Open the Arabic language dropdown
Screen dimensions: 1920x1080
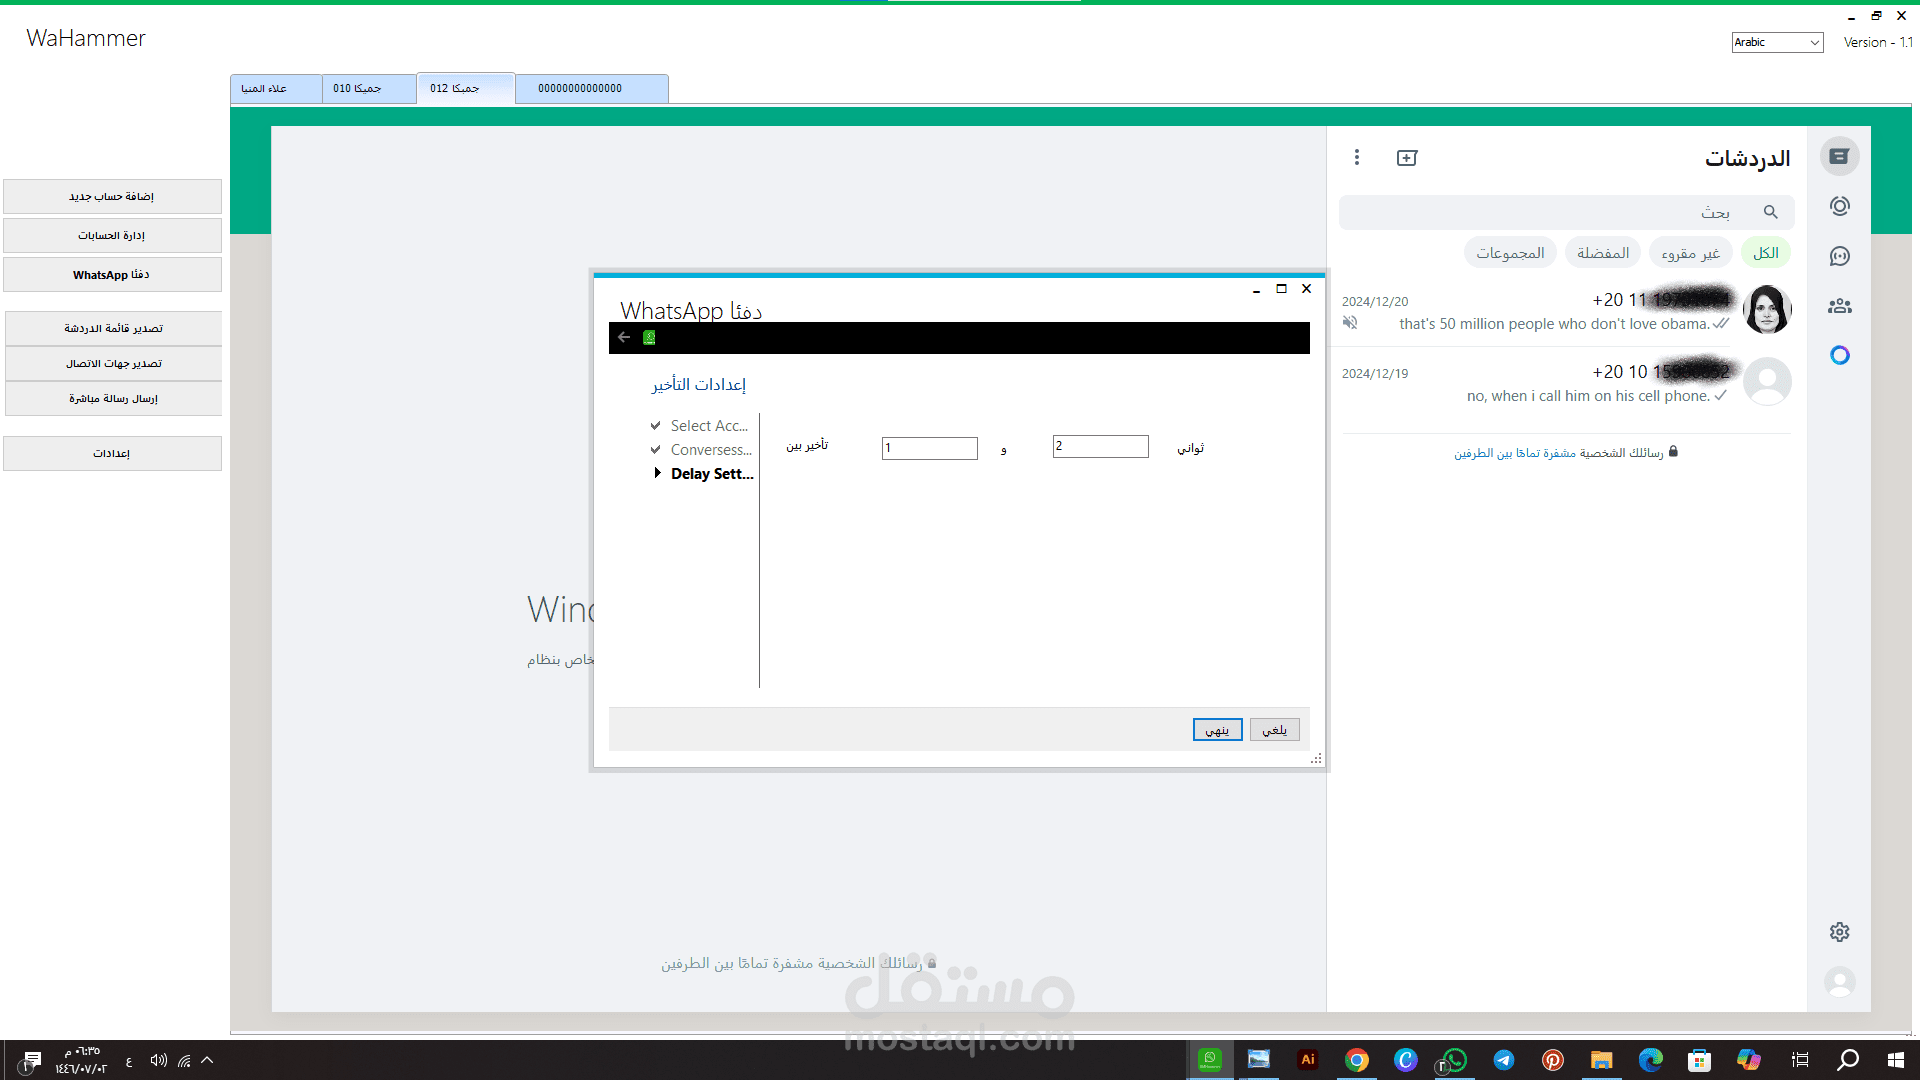pos(1777,42)
